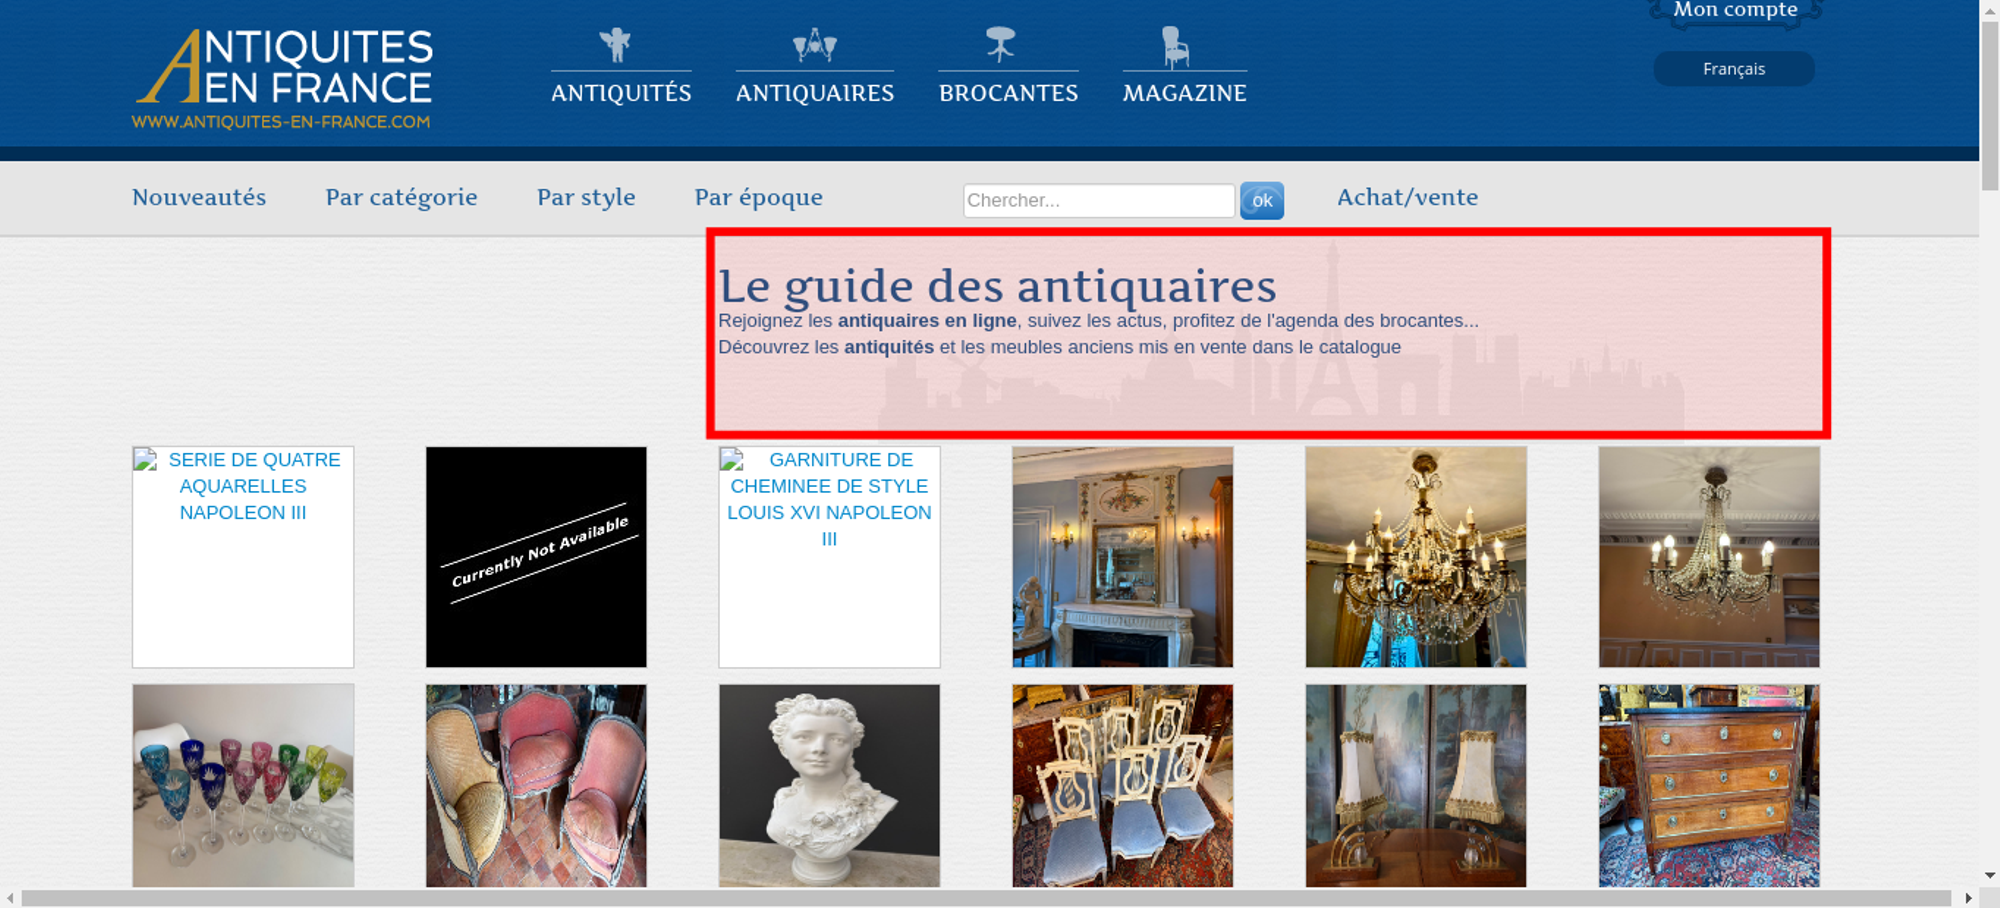The width and height of the screenshot is (2000, 908).
Task: Open the Achat/vente link
Action: (1407, 197)
